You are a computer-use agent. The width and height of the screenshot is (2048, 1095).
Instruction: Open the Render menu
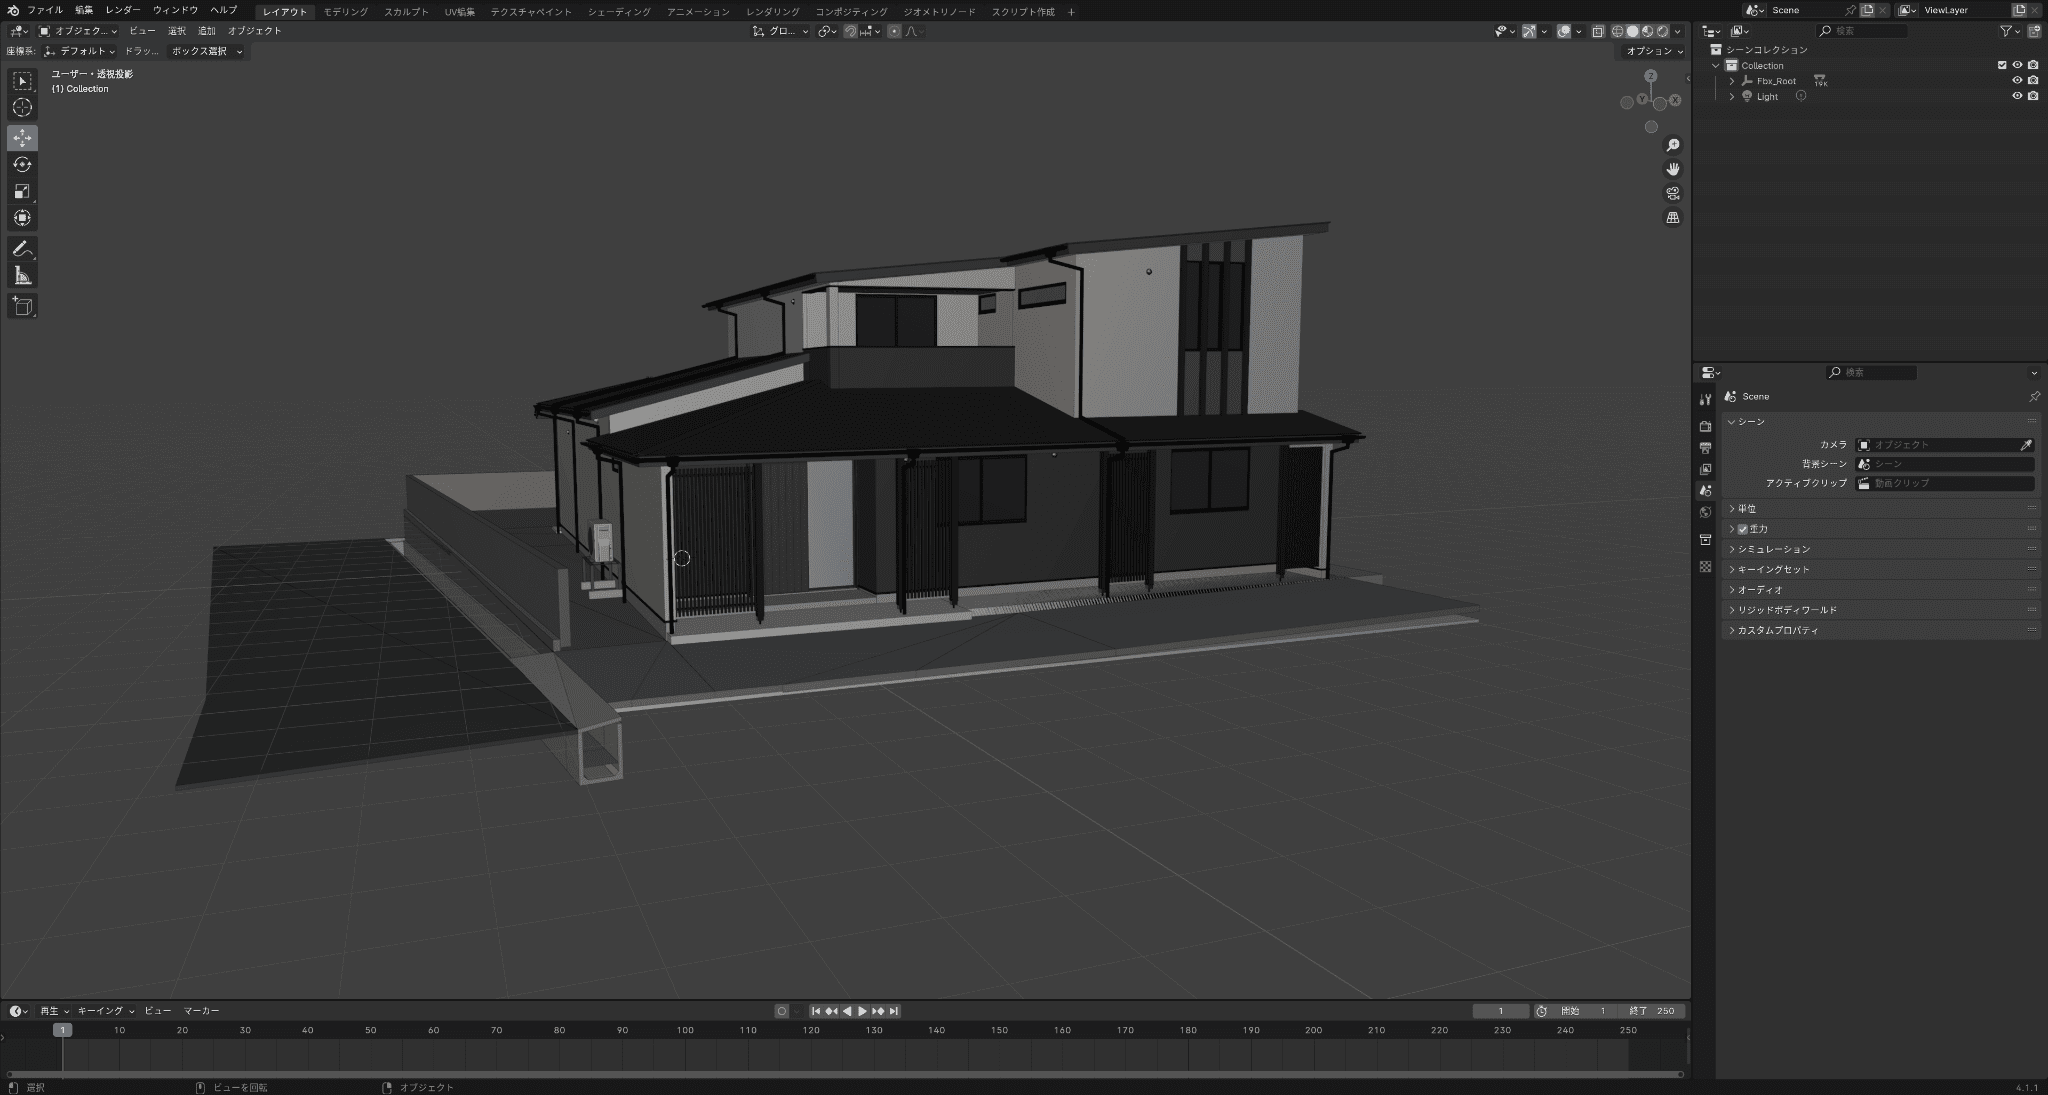tap(122, 10)
